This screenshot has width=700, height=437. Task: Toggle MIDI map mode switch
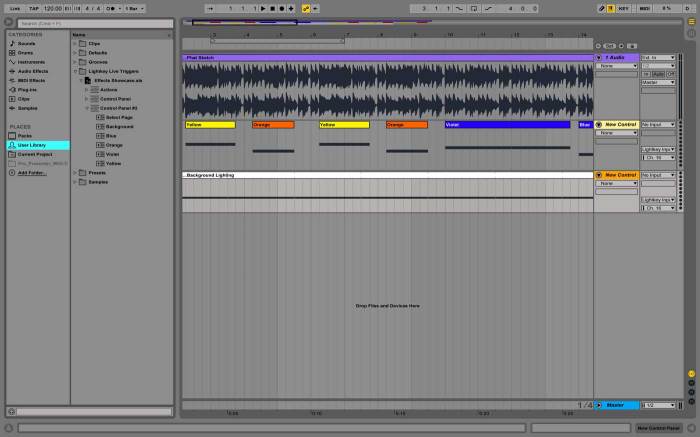(x=645, y=8)
